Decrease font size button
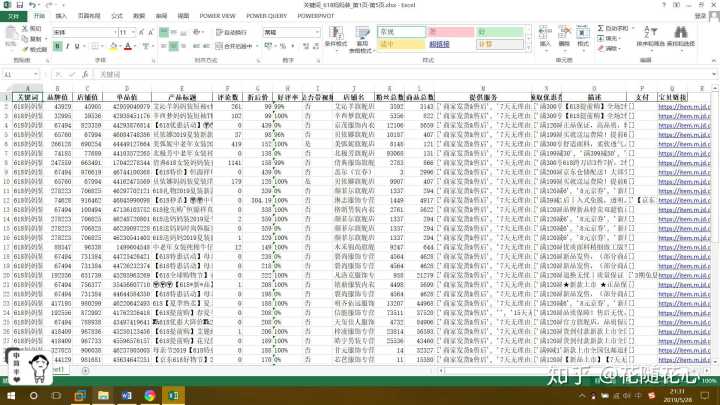 pos(150,32)
